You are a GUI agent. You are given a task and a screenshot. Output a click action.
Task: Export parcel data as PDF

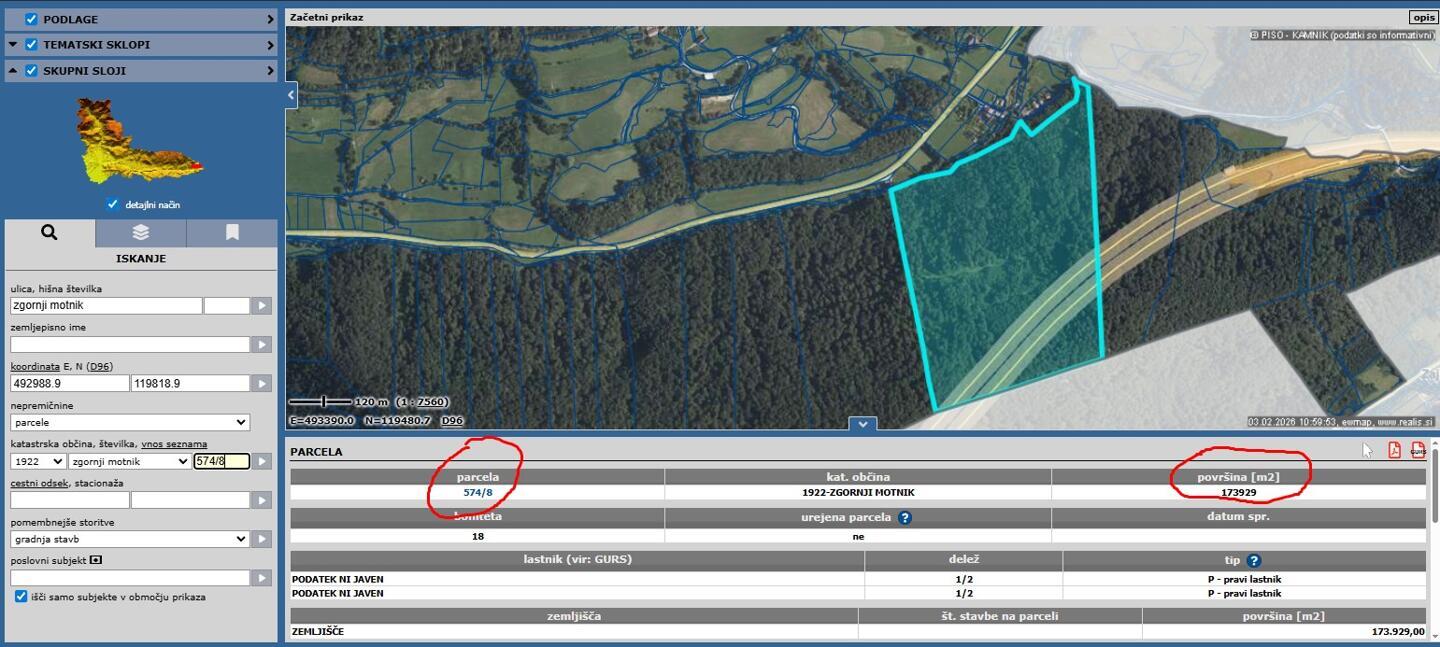coord(1394,450)
